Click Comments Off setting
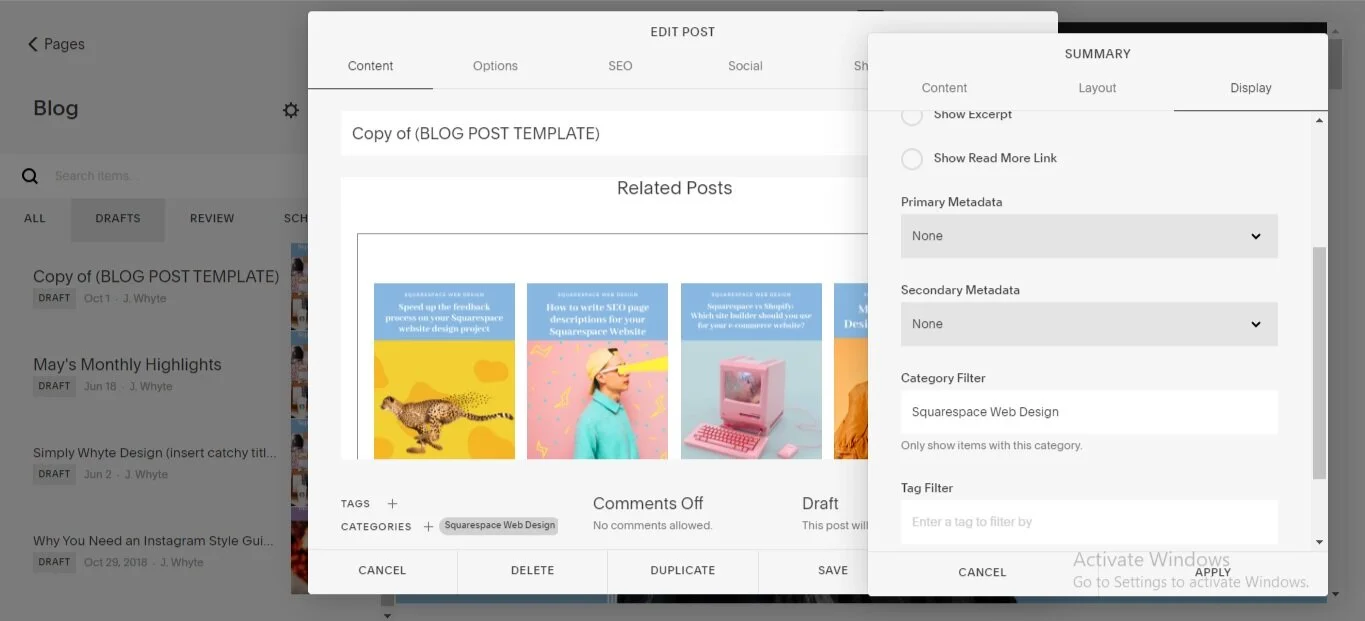This screenshot has width=1365, height=621. click(648, 504)
